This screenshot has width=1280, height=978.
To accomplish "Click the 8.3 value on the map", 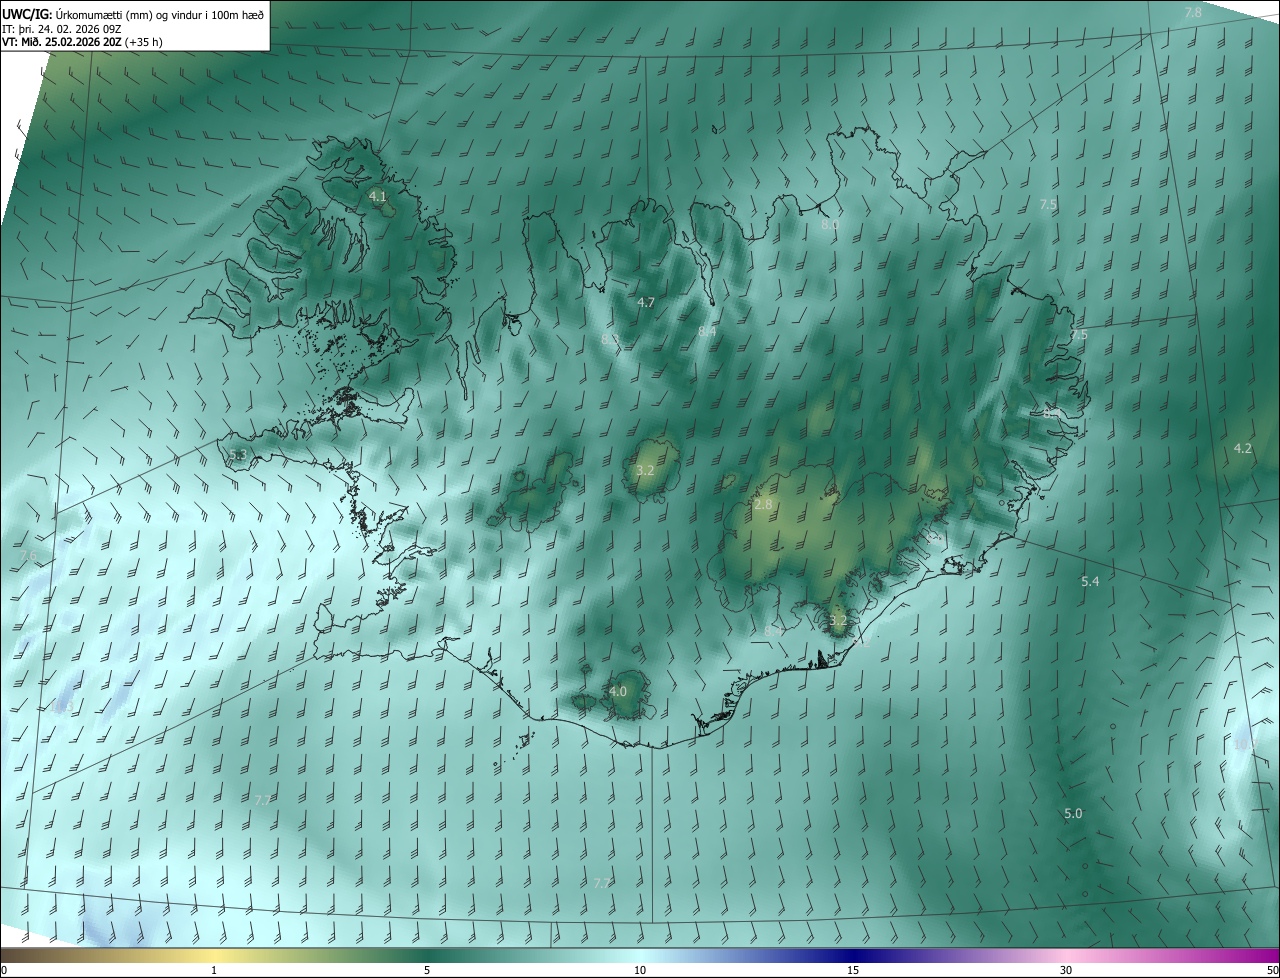I will pyautogui.click(x=609, y=340).
